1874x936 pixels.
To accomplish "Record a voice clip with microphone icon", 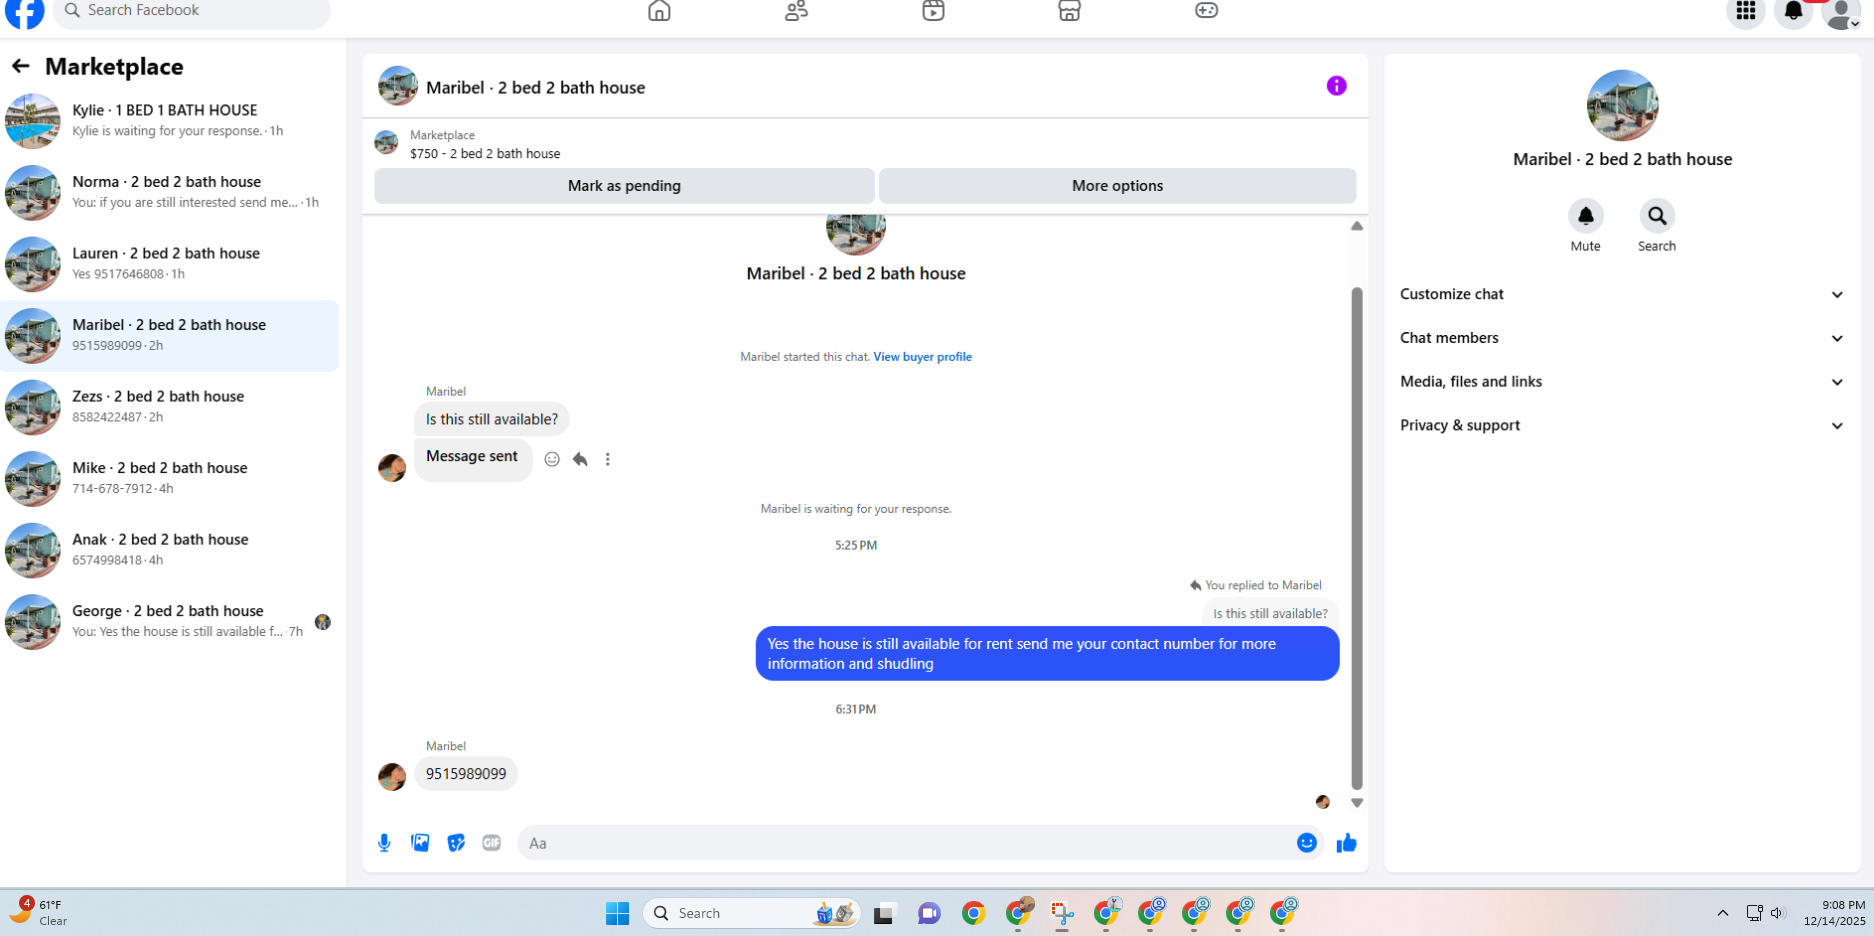I will coord(384,843).
